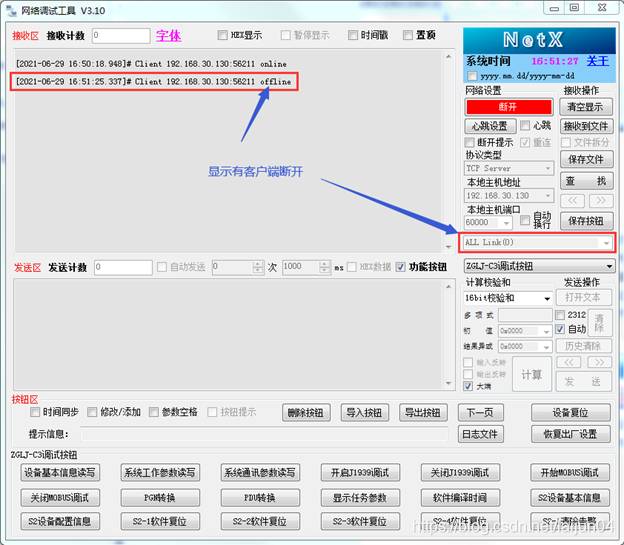Toggle the 时间戳 checkbox
Viewport: 624px width, 545px height.
353,35
